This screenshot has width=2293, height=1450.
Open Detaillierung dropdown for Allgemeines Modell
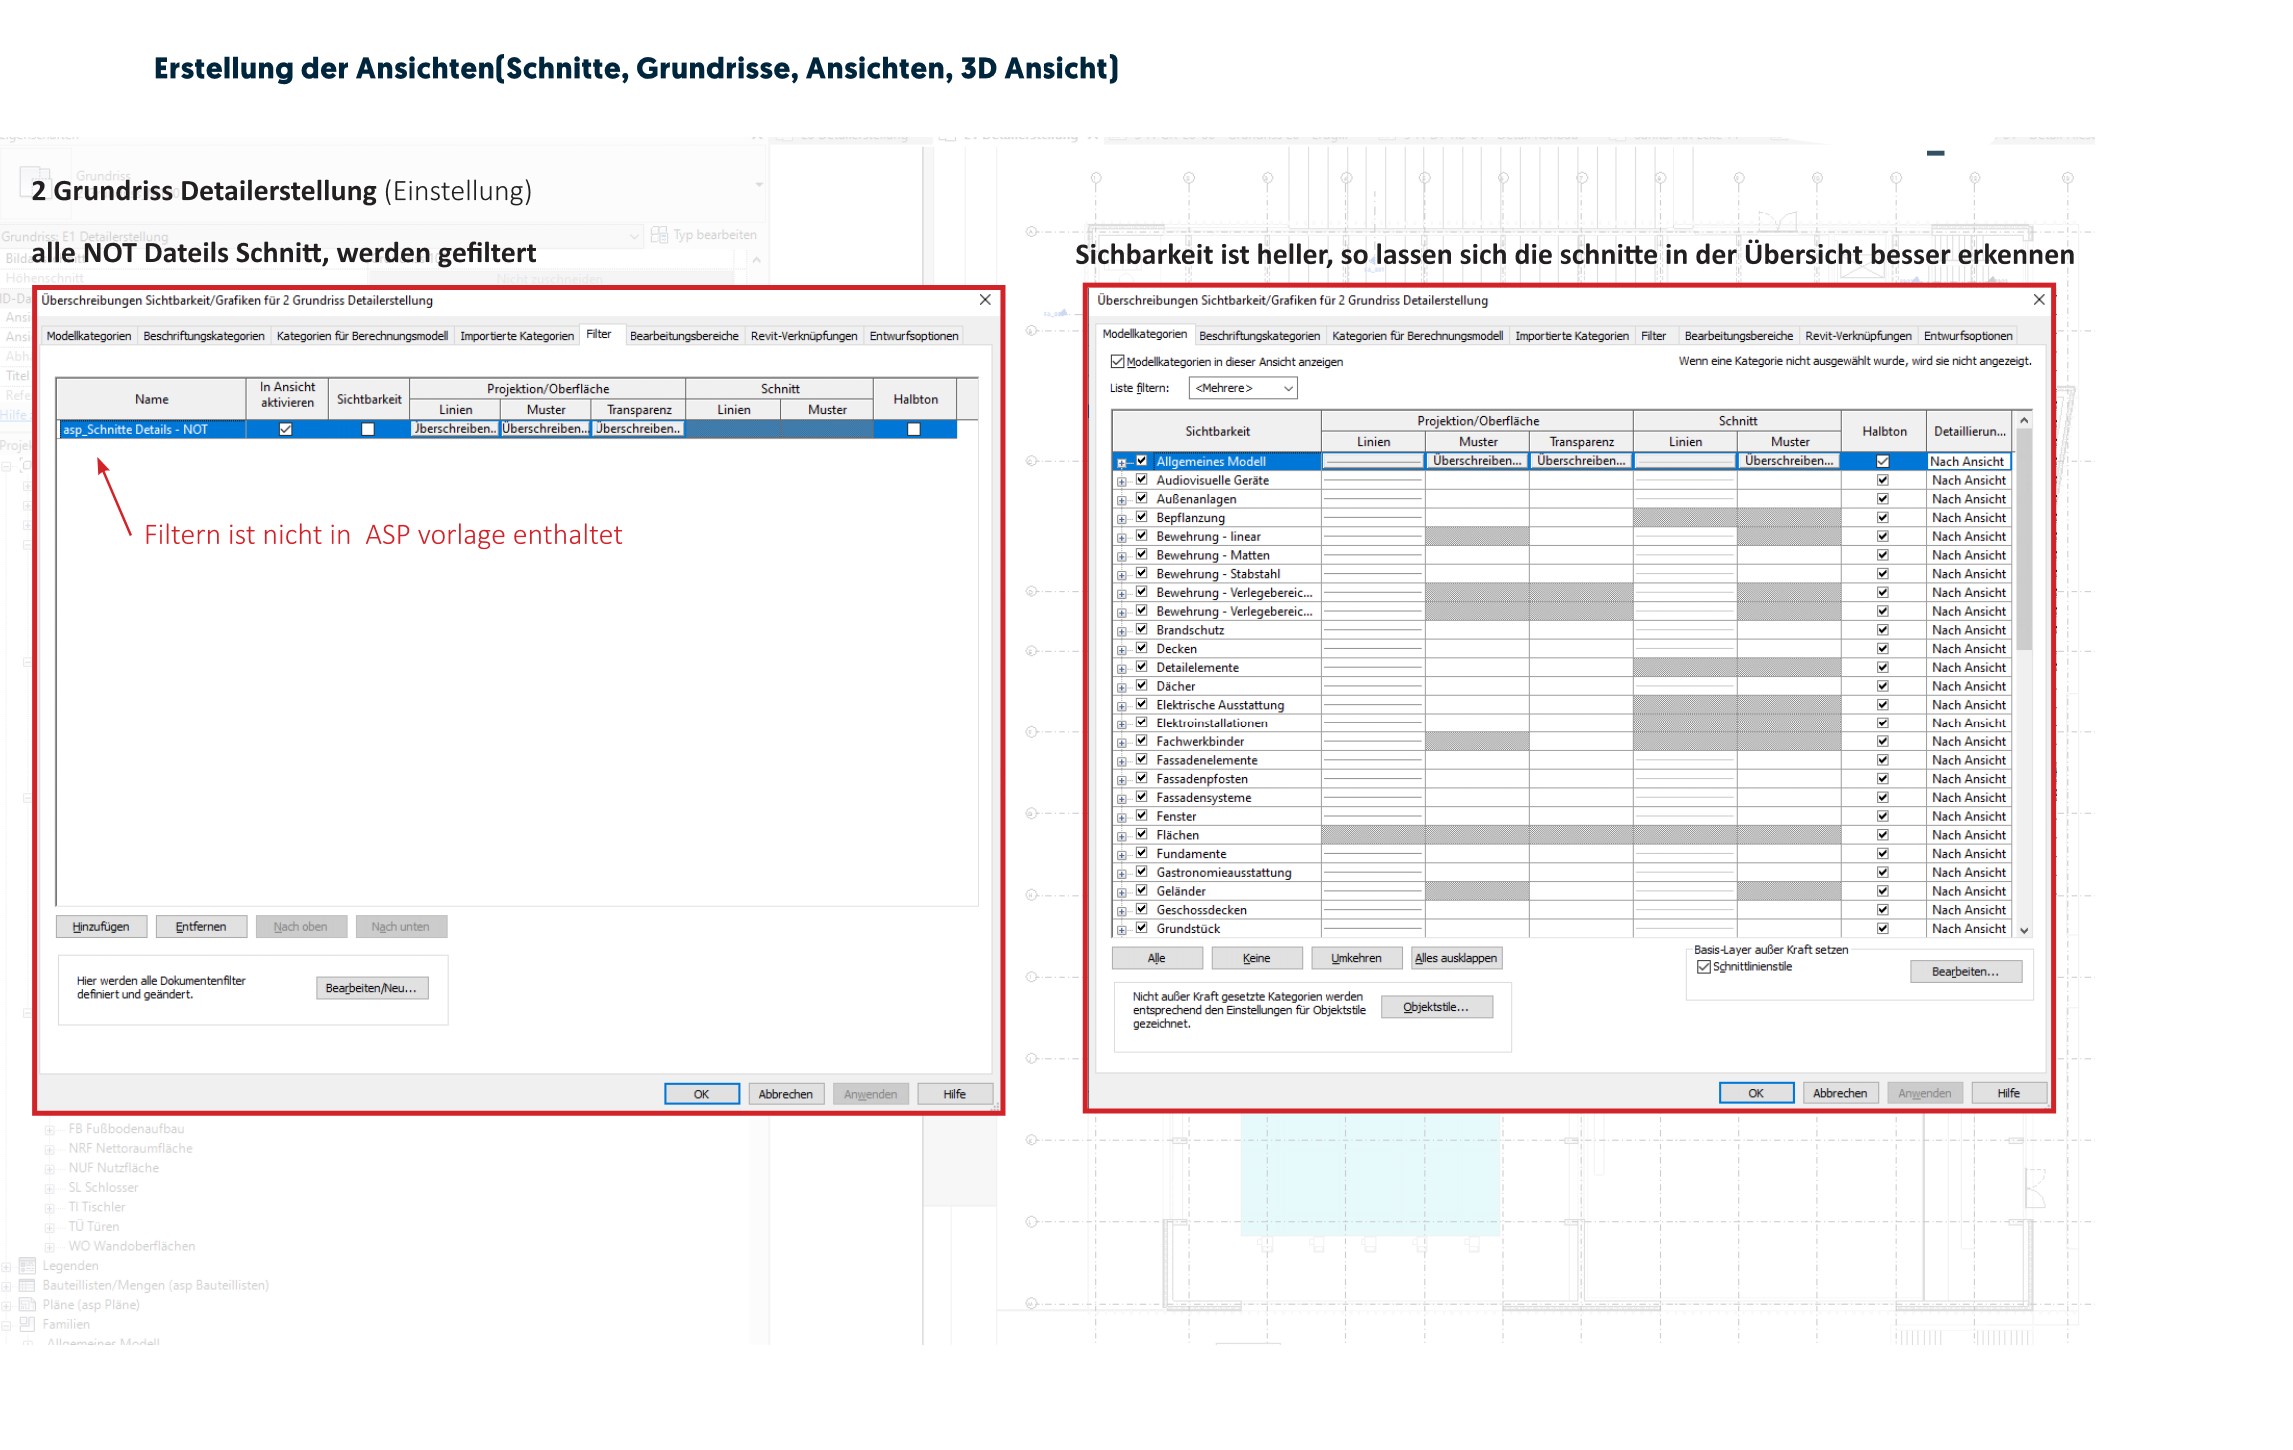[x=1968, y=462]
